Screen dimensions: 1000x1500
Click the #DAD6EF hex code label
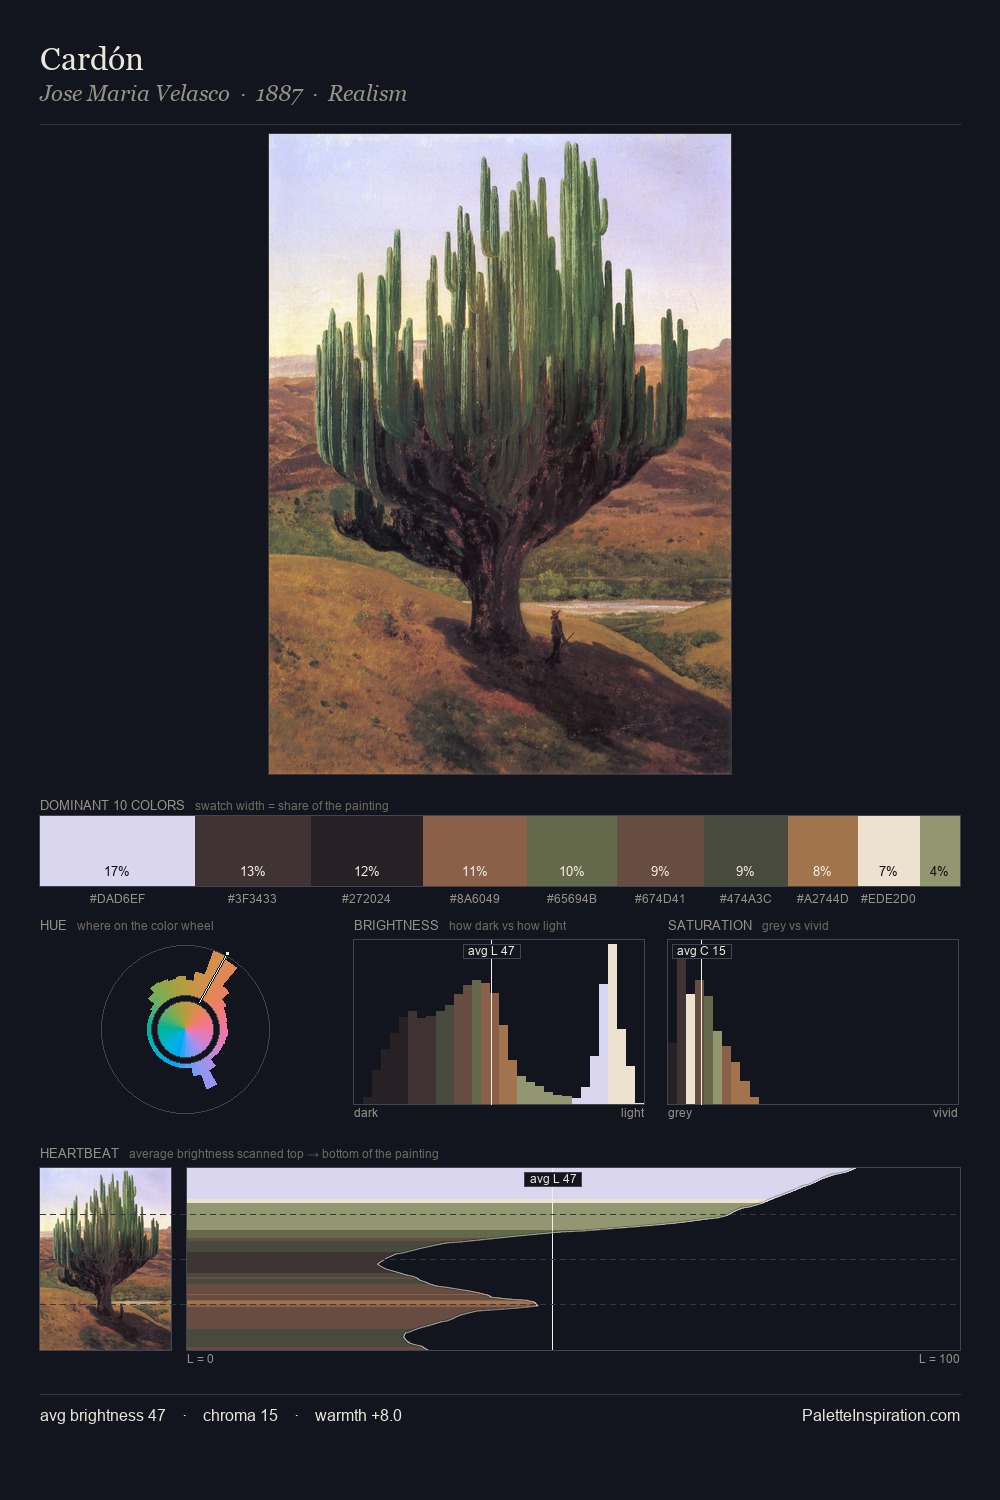pyautogui.click(x=117, y=899)
